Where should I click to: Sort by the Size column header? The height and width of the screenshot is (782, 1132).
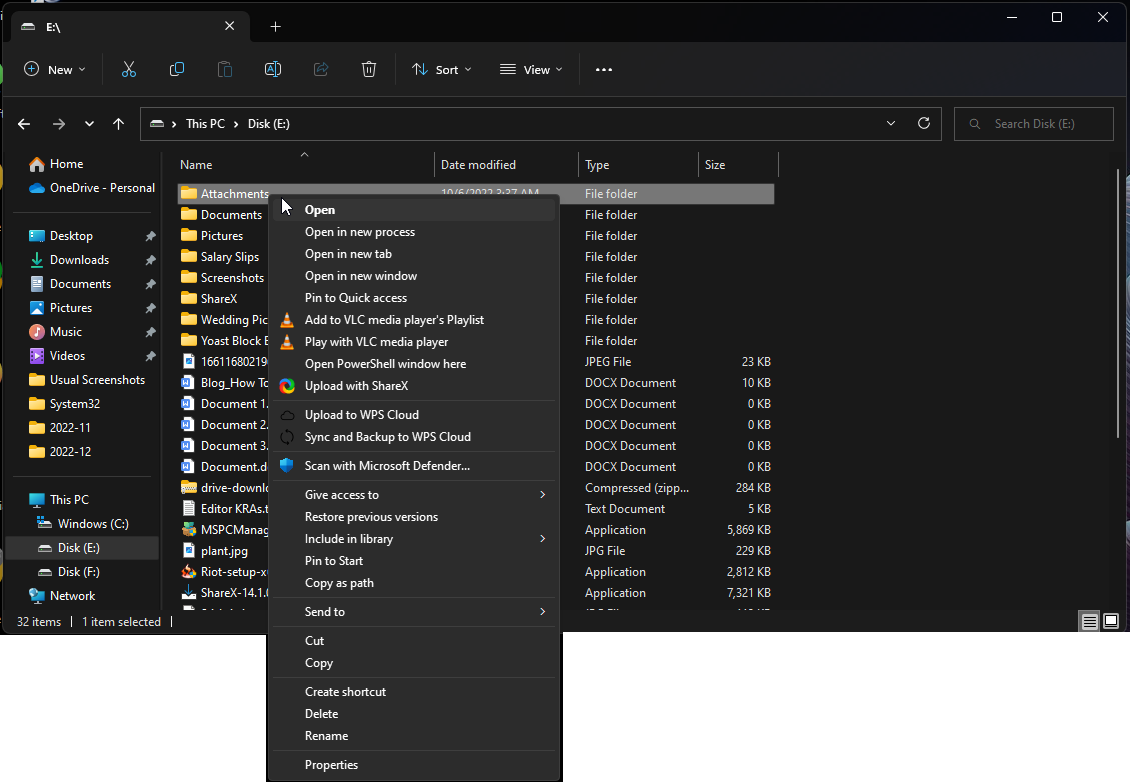click(x=738, y=165)
